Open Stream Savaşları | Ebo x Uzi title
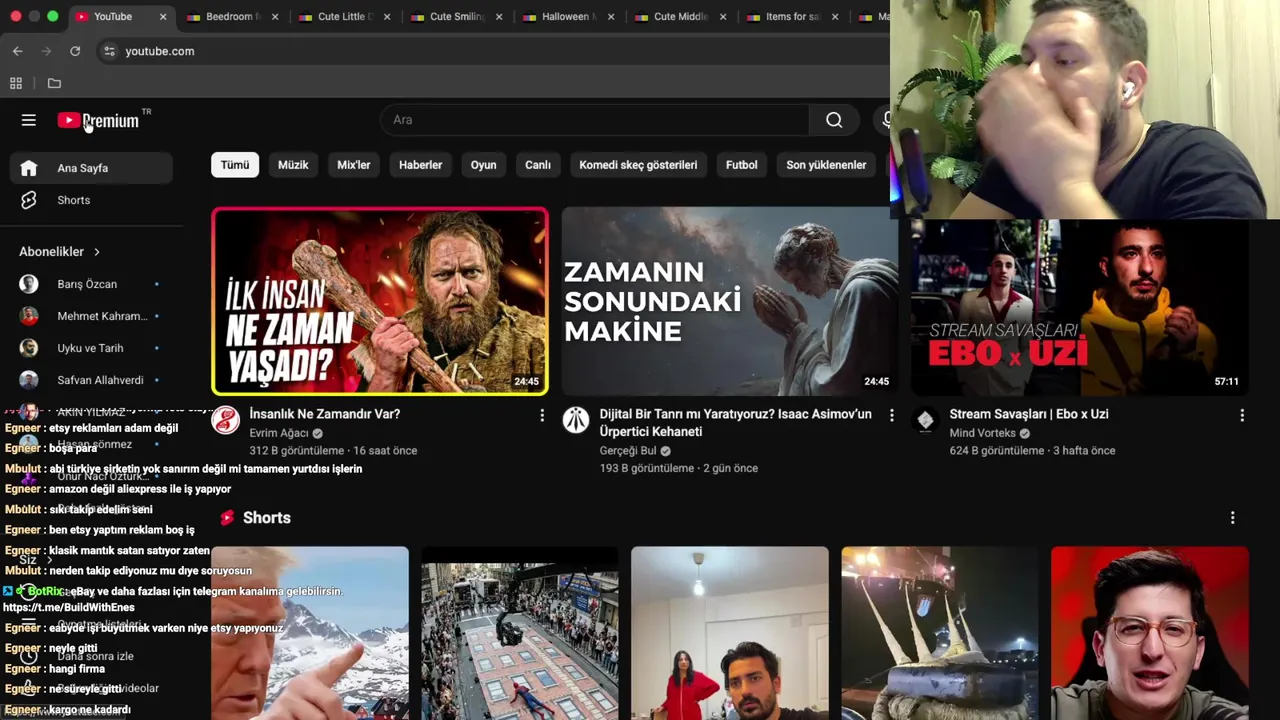The image size is (1280, 720). 1029,414
